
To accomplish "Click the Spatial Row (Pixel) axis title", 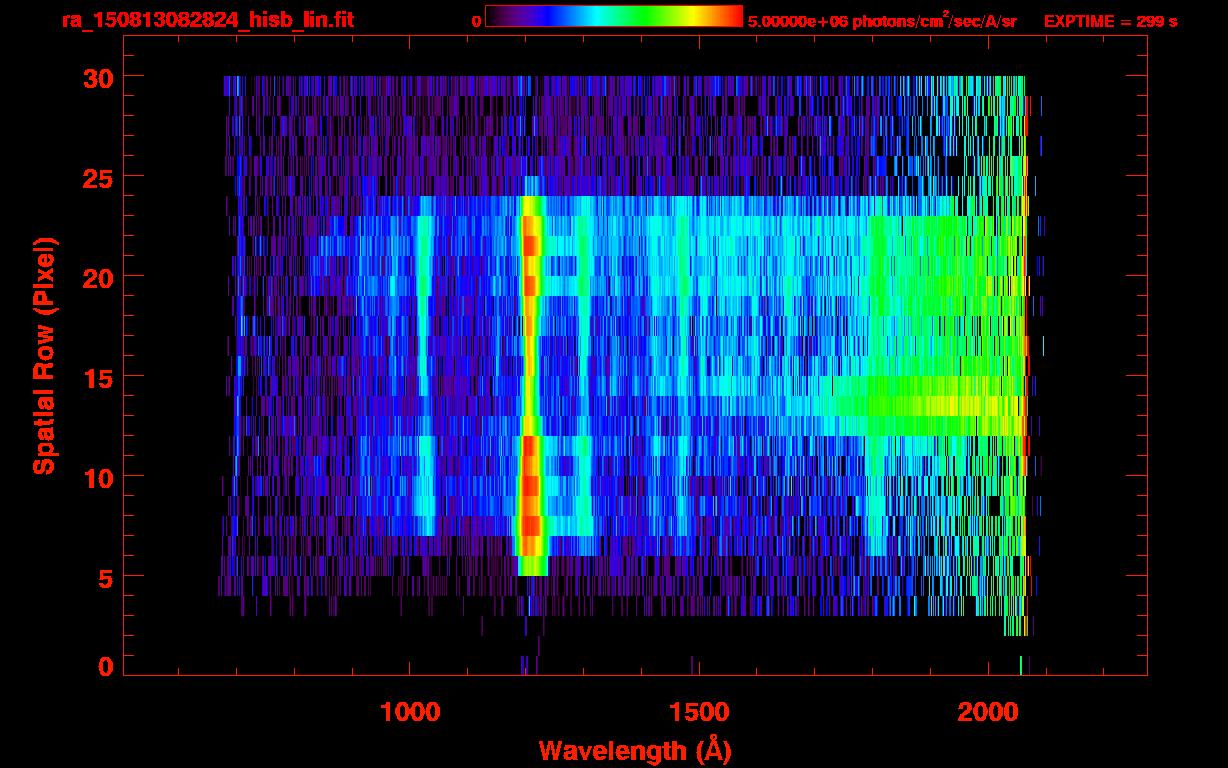I will click(x=45, y=356).
